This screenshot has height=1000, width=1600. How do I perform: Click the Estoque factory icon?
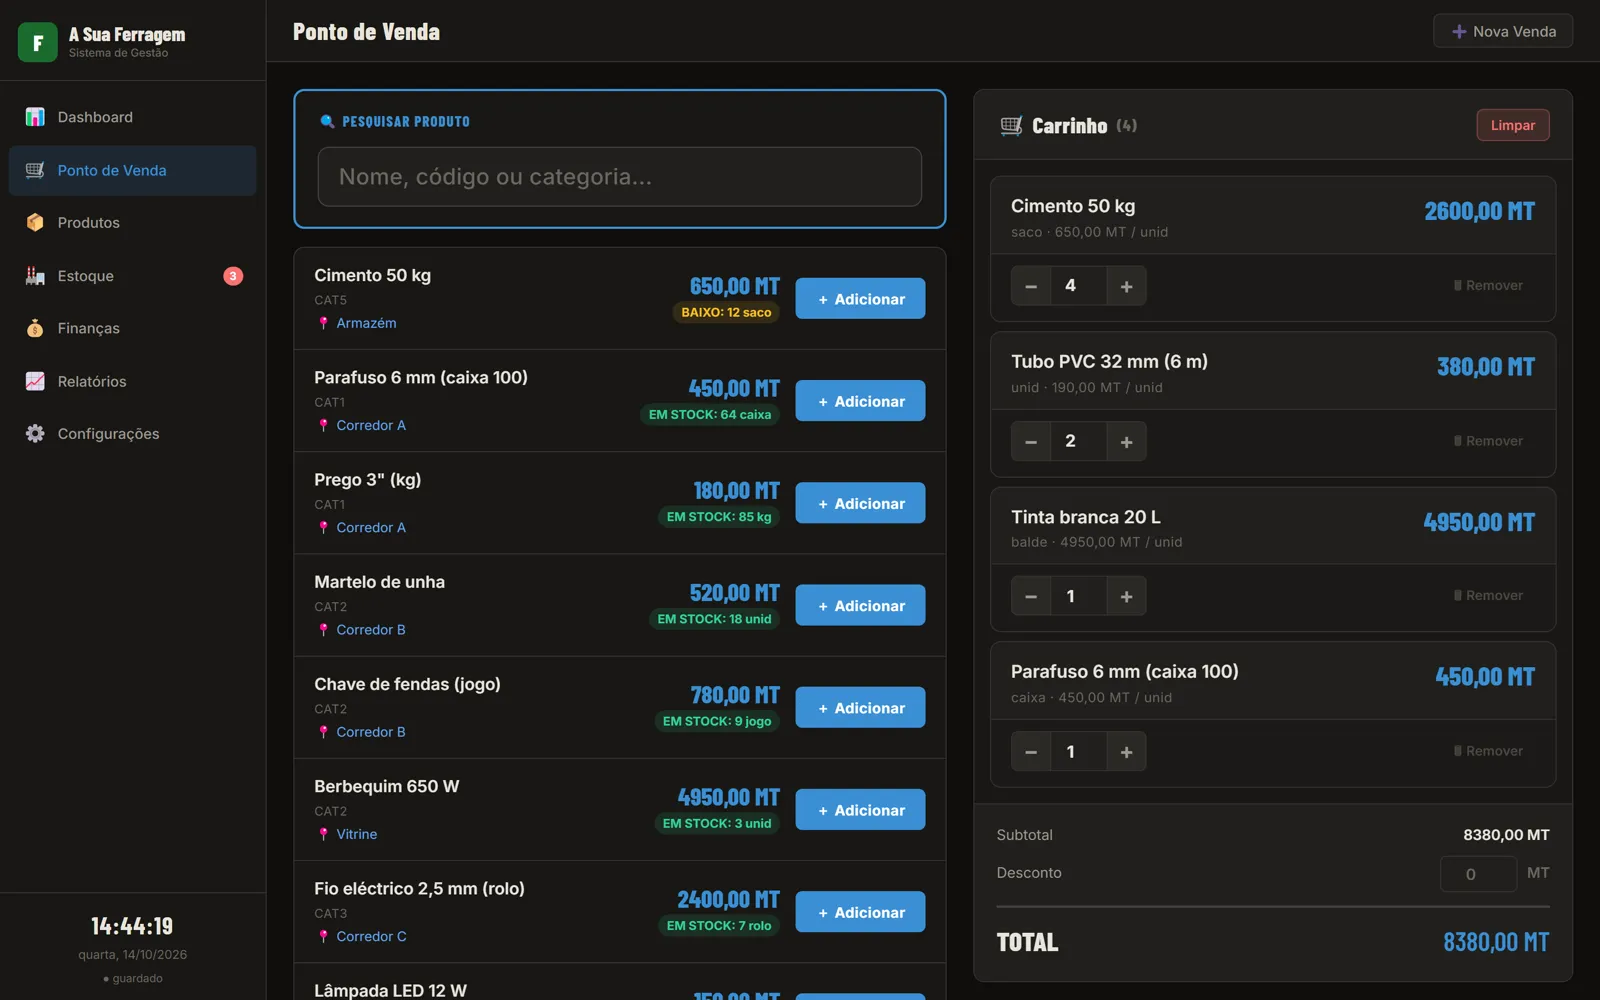point(35,276)
